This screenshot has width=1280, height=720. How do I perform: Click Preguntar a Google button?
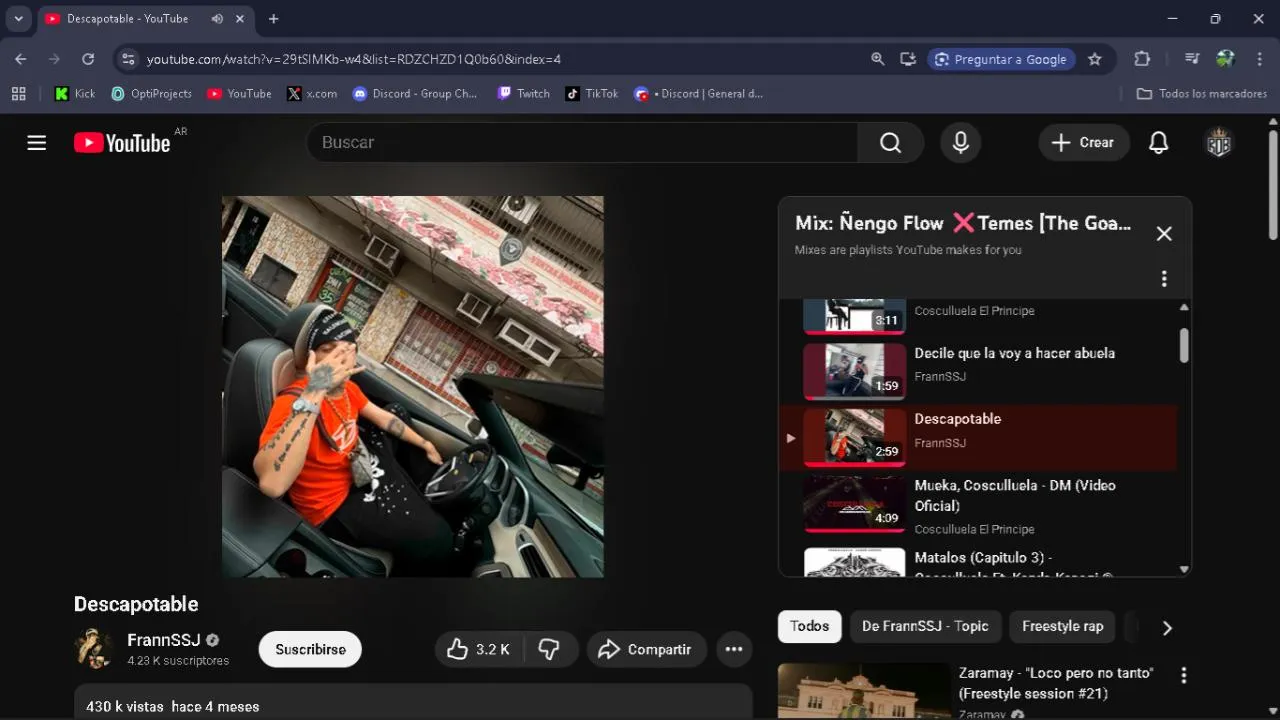1000,59
